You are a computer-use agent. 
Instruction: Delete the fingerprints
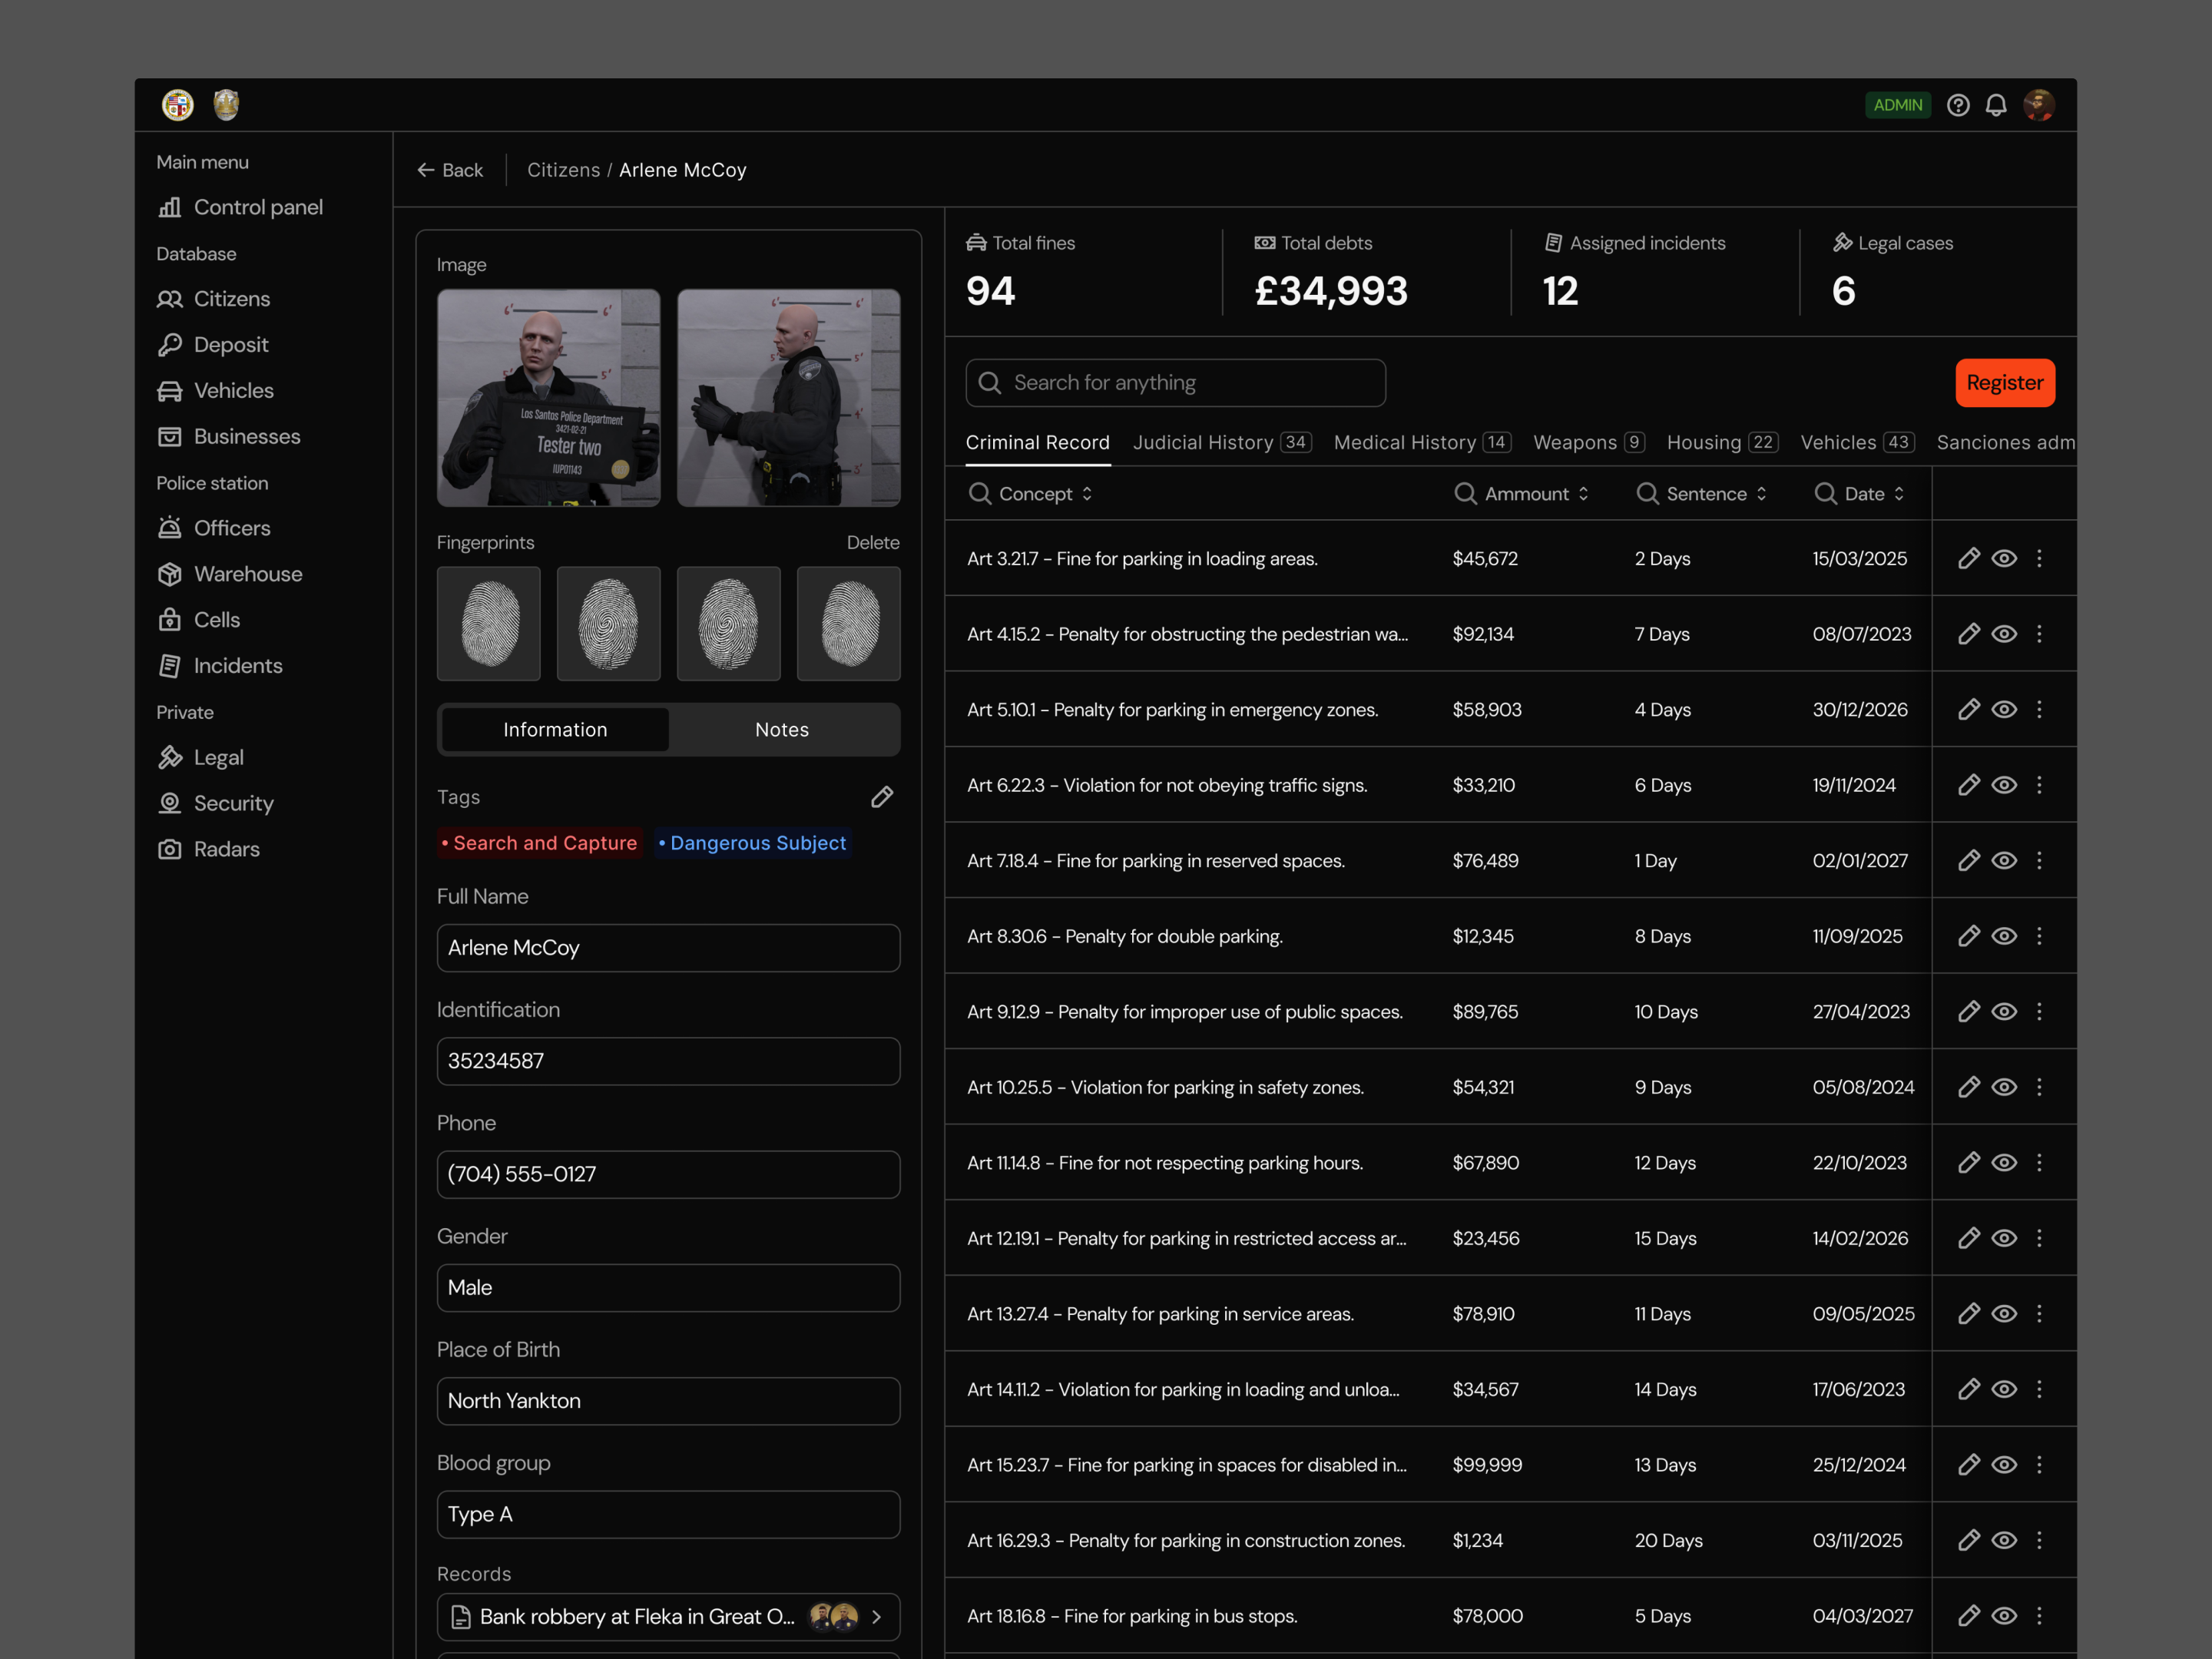click(873, 542)
